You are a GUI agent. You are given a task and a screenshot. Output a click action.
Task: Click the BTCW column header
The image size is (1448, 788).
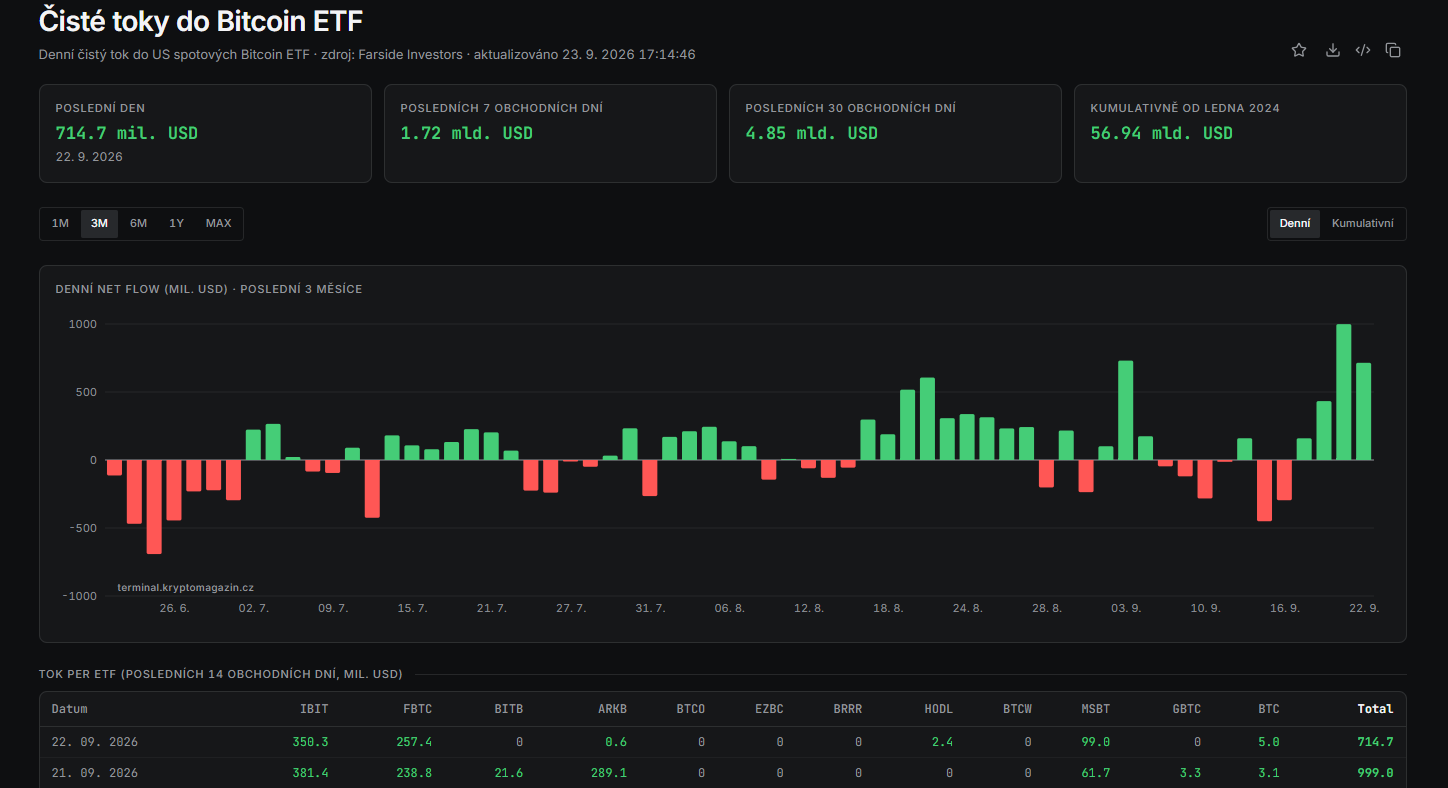1017,709
